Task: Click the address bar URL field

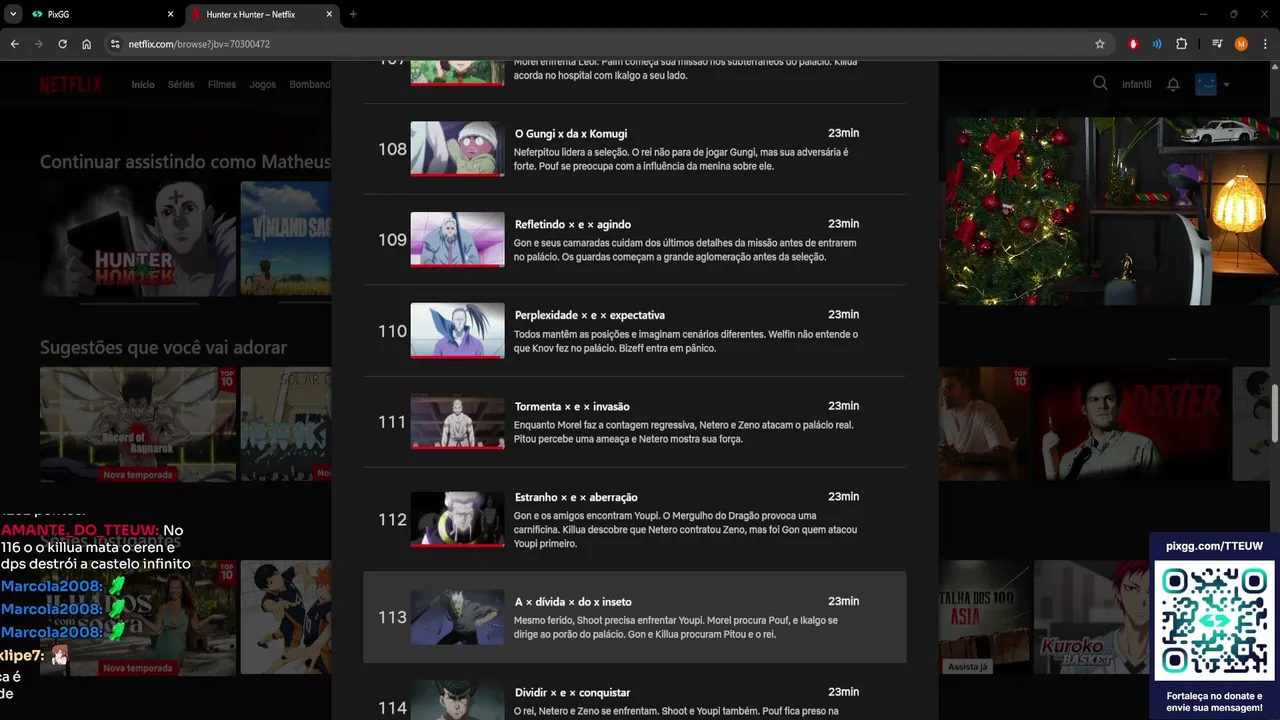Action: click(x=600, y=44)
